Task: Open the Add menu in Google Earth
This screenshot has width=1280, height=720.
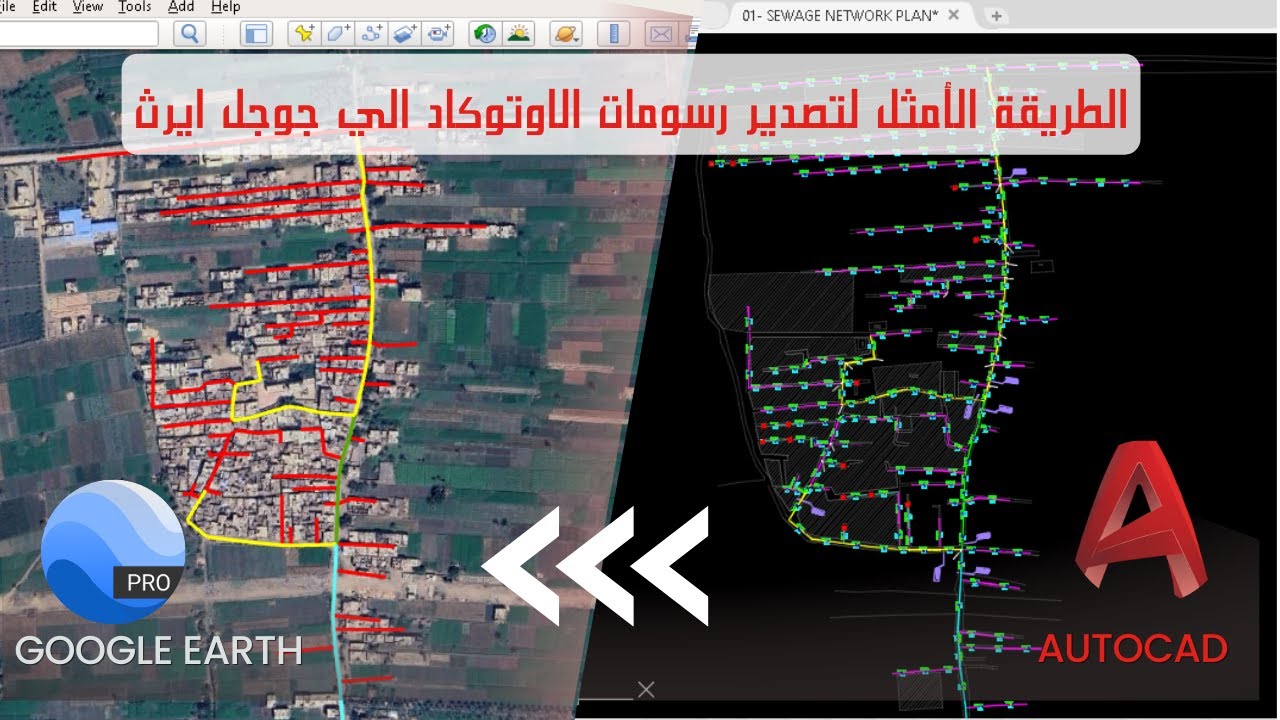Action: tap(181, 7)
